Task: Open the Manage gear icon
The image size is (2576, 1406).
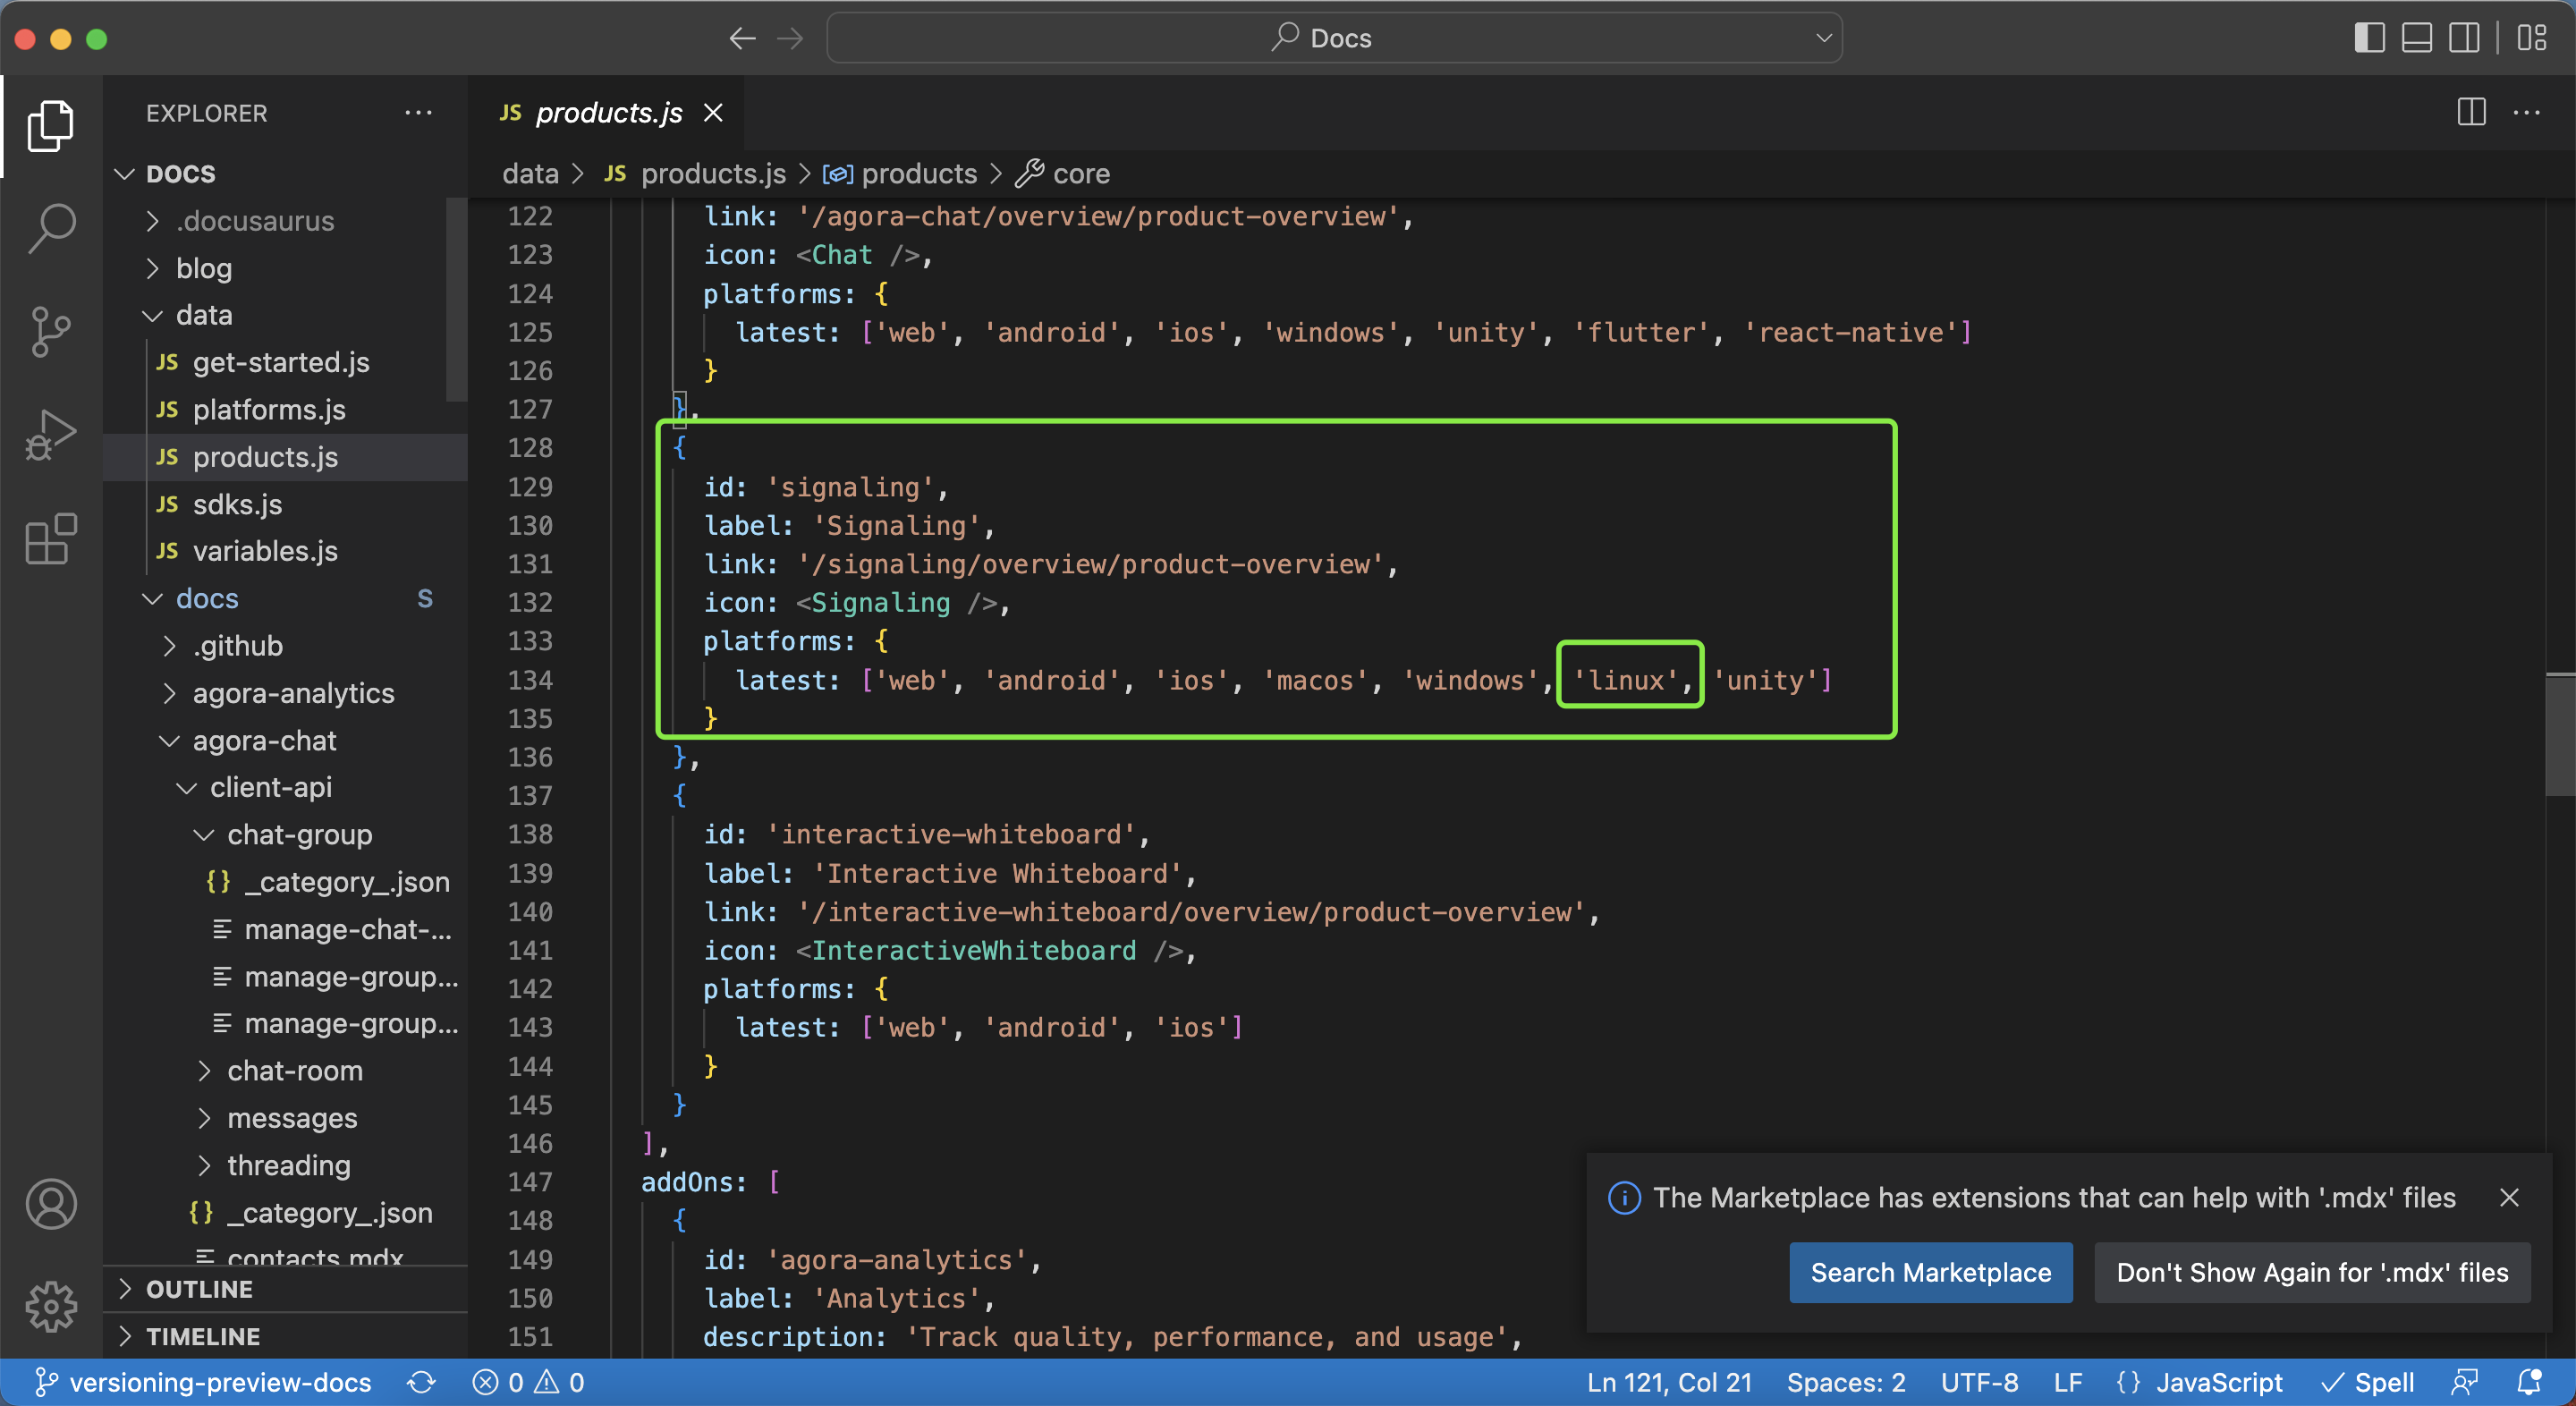Action: (51, 1305)
